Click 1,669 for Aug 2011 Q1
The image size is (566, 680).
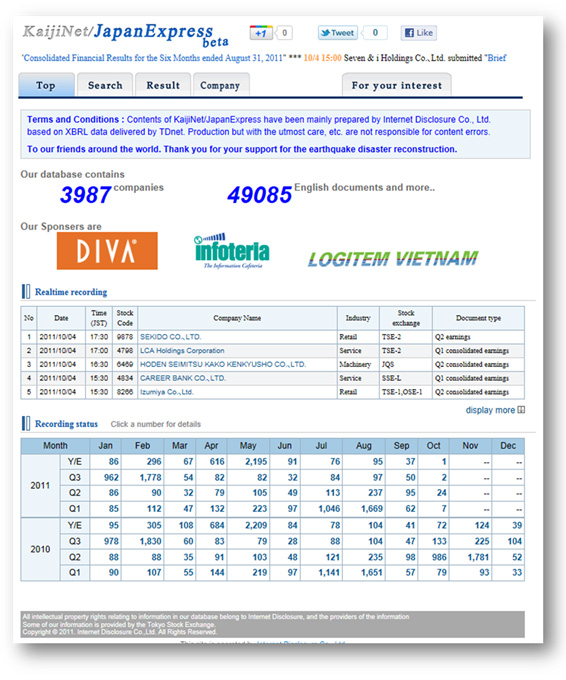click(x=372, y=509)
